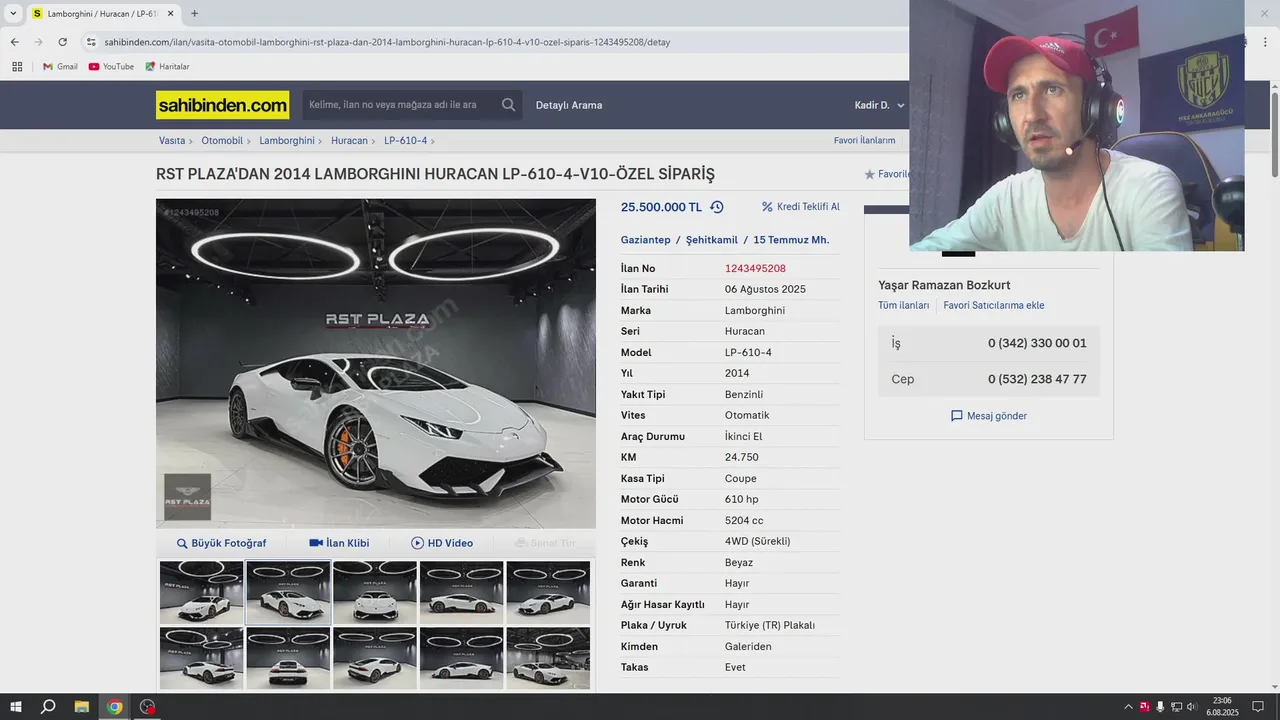Select third thumbnail in bottom row
1280x720 pixels.
coord(375,658)
